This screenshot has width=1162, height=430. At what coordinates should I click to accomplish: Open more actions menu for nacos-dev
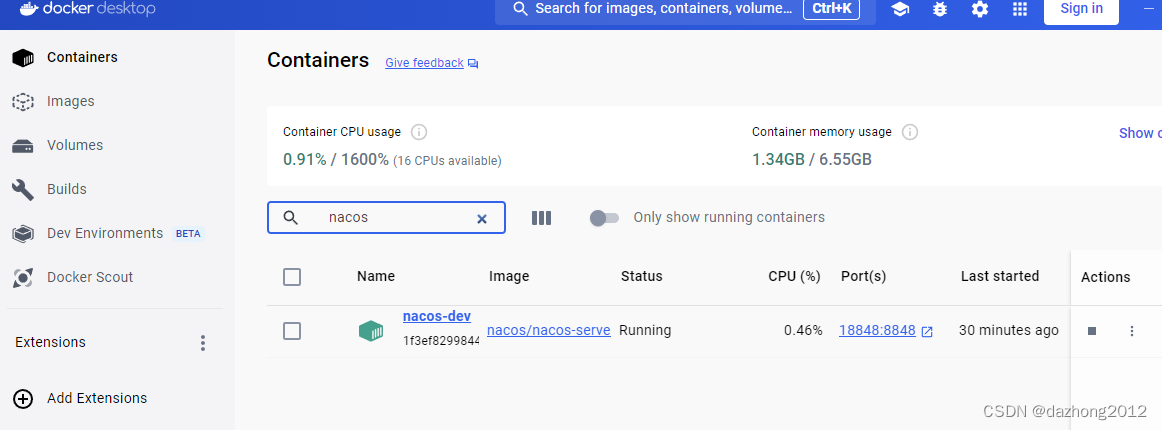pyautogui.click(x=1132, y=331)
